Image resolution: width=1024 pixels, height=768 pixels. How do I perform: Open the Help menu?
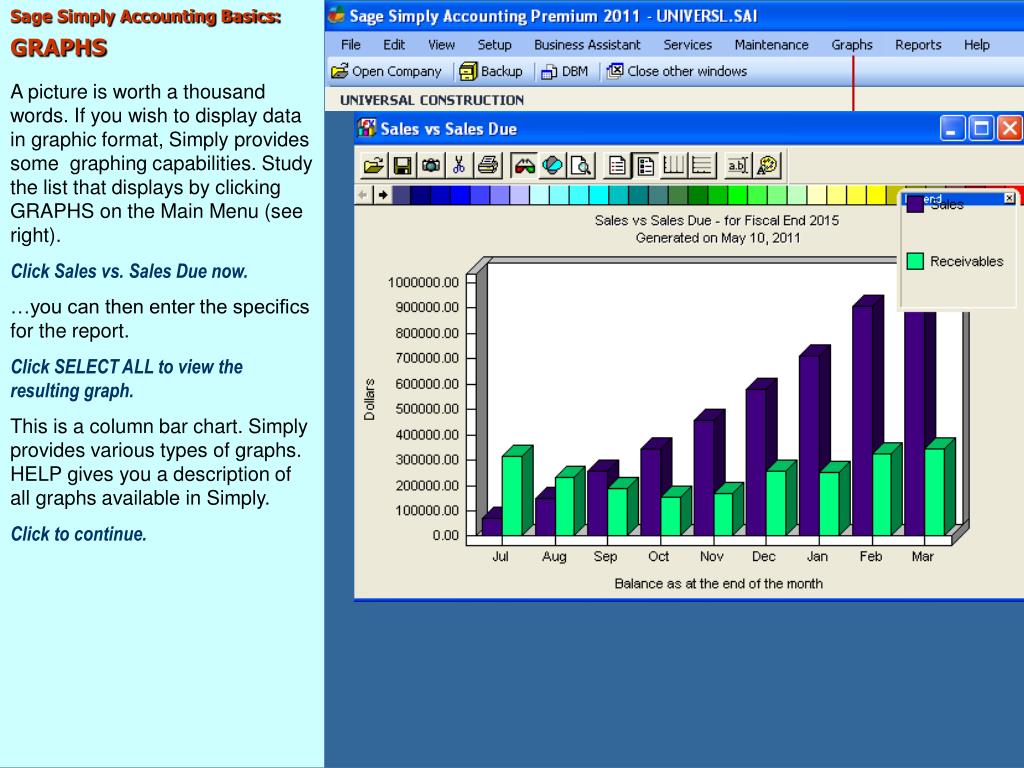[x=976, y=44]
